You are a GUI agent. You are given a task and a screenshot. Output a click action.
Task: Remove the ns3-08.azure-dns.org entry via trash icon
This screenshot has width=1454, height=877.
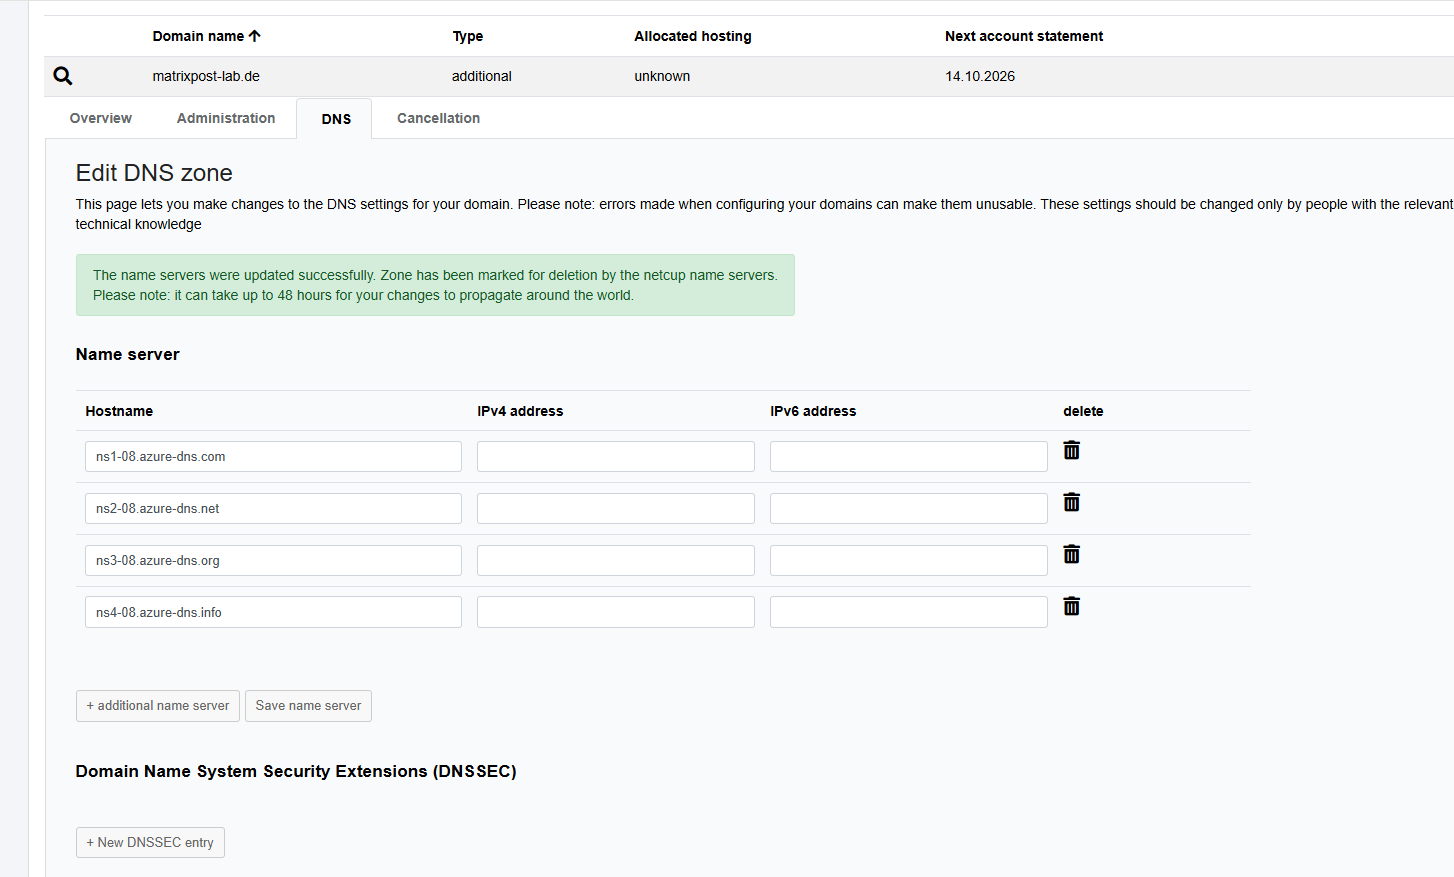point(1071,555)
